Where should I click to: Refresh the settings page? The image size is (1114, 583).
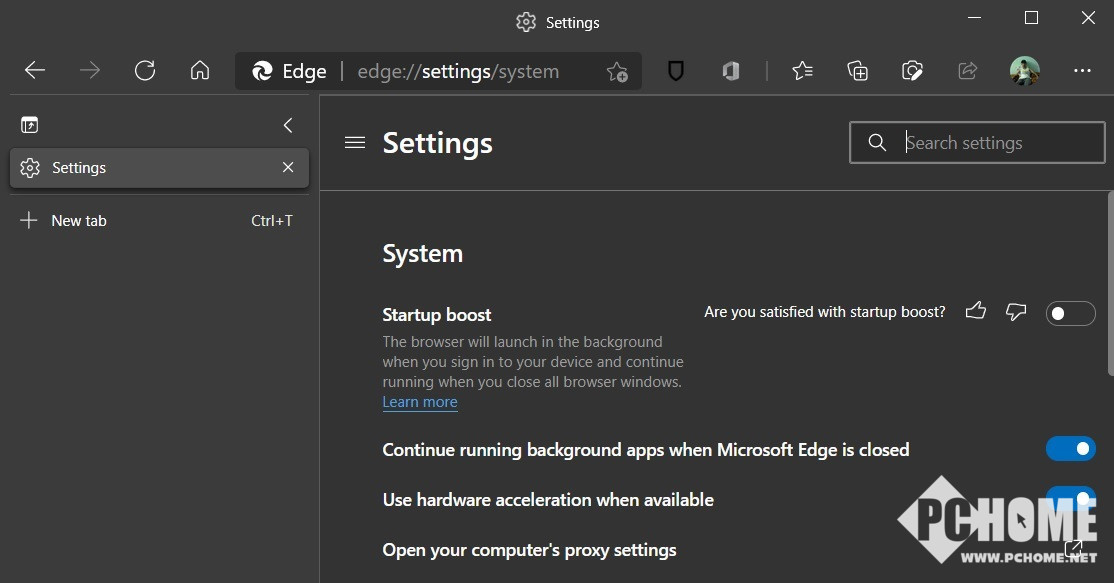tap(145, 70)
